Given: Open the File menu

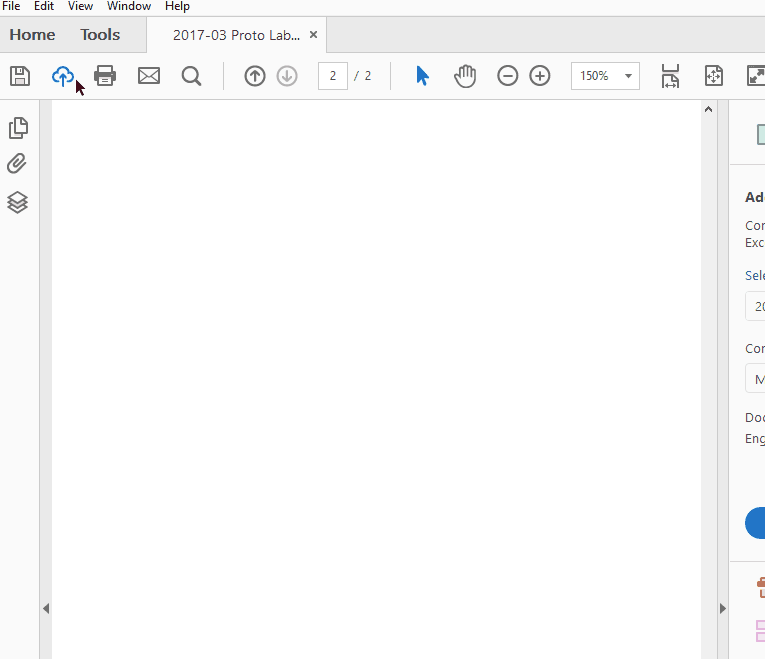Looking at the screenshot, I should (x=11, y=6).
